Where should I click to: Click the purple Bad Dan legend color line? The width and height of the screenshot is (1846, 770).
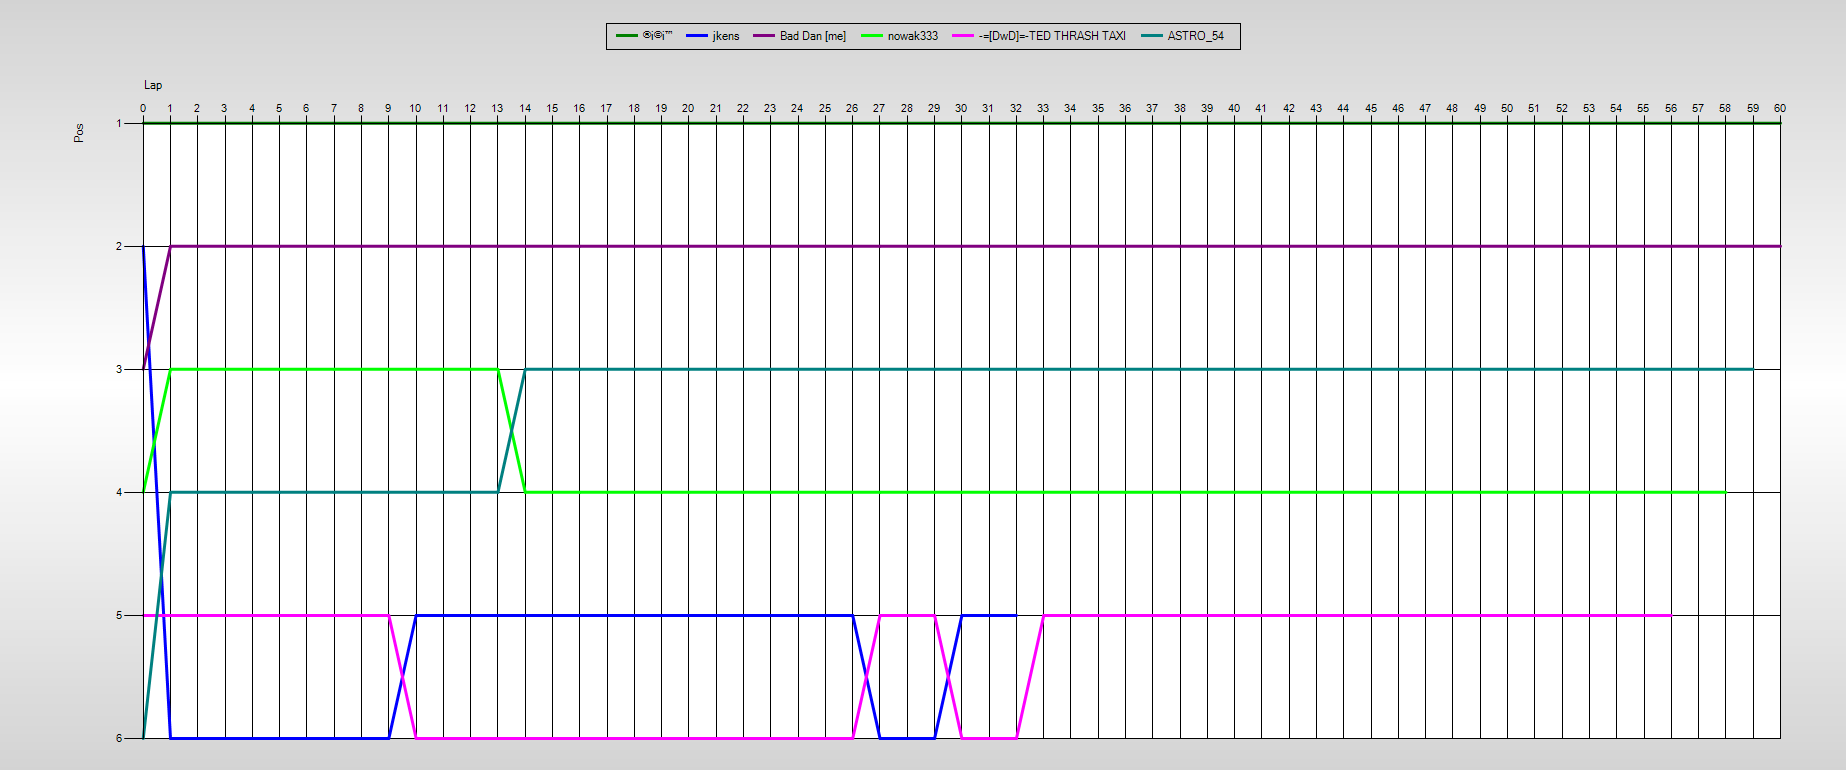coord(764,36)
